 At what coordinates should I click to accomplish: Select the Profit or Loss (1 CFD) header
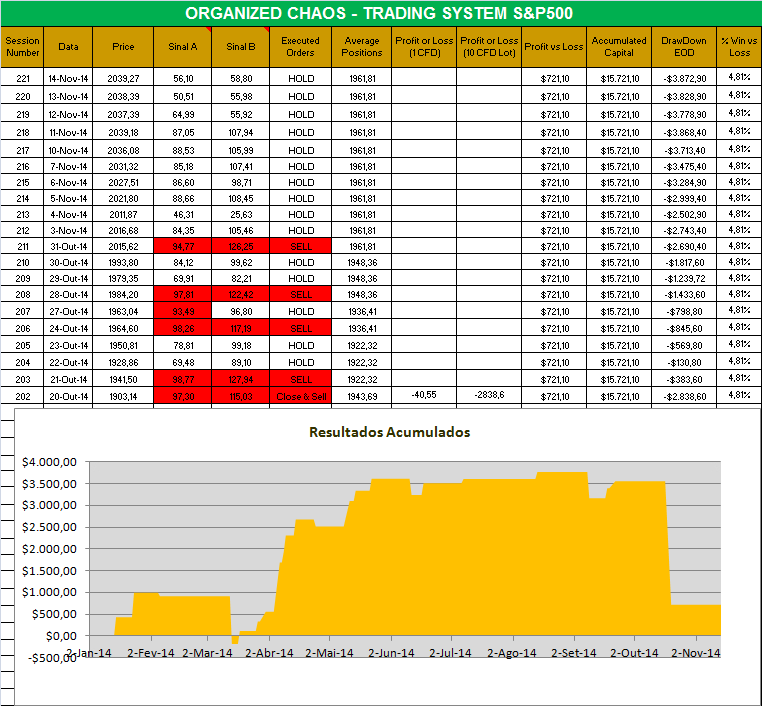[x=424, y=47]
